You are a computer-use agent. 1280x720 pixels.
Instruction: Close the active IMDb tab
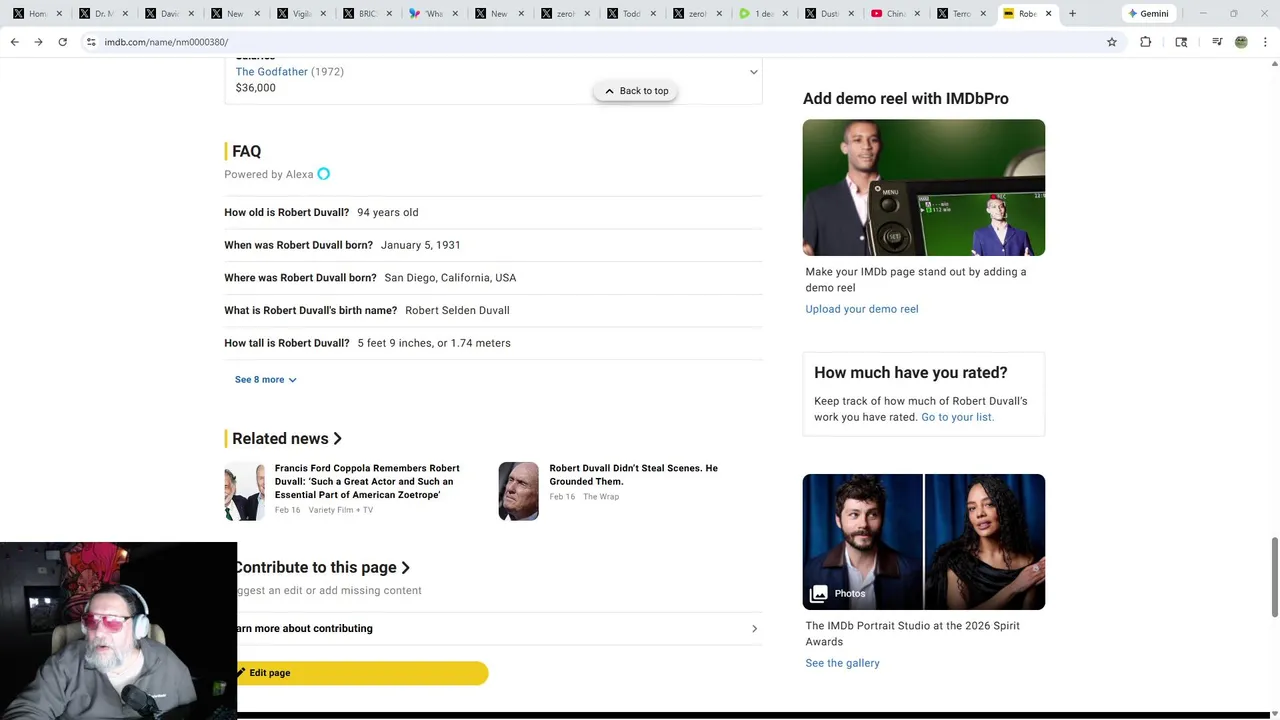[x=1048, y=14]
